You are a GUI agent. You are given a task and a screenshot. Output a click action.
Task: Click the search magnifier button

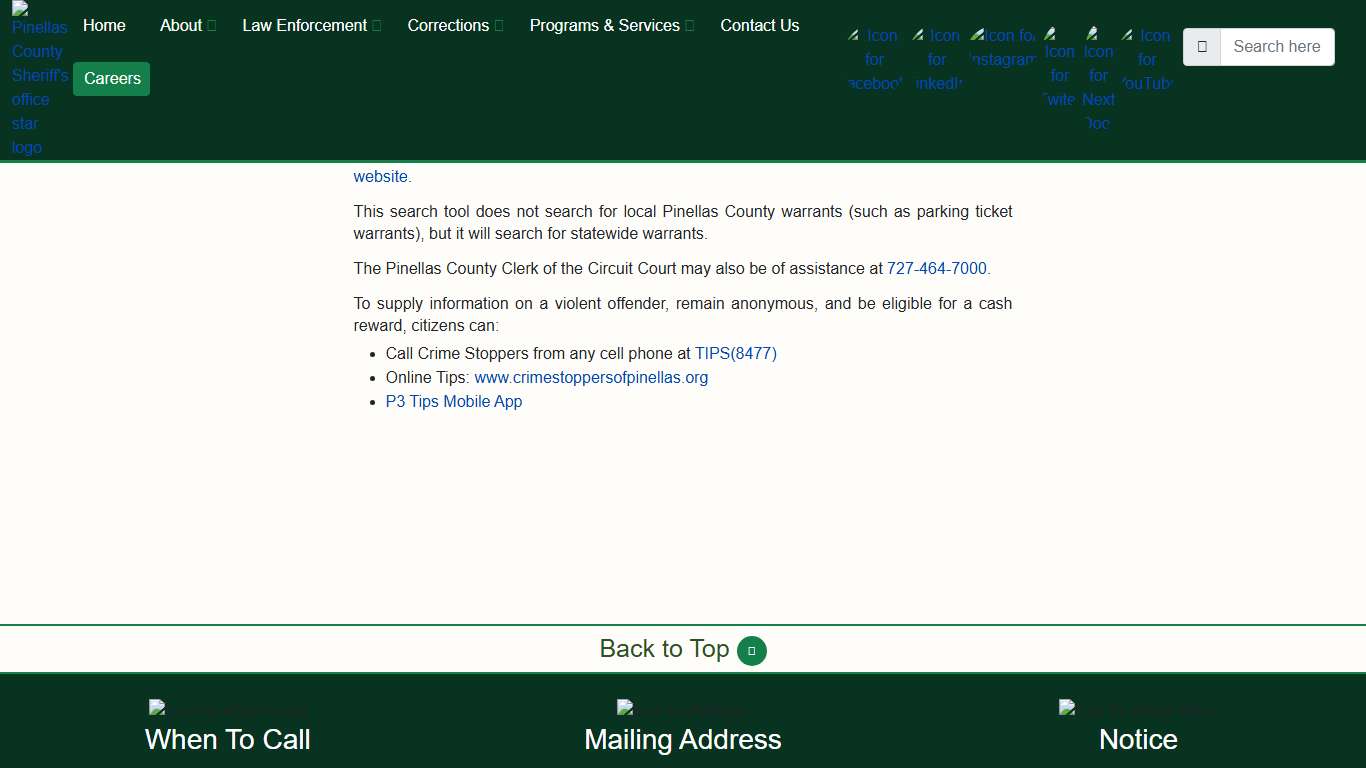pyautogui.click(x=1202, y=47)
